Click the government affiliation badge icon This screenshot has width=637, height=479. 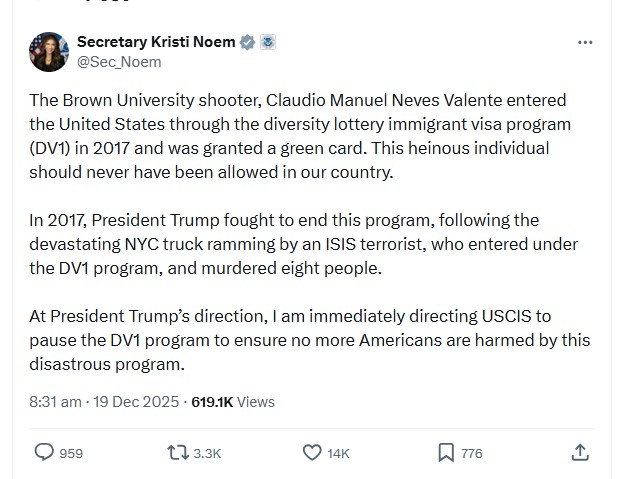267,42
